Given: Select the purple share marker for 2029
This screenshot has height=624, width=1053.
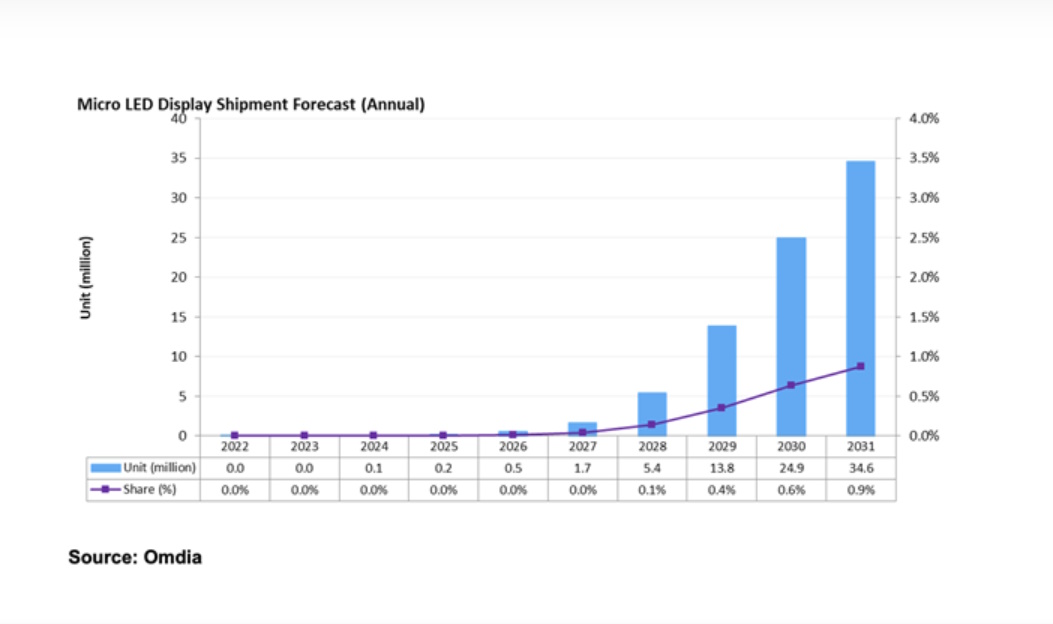Looking at the screenshot, I should pos(721,407).
